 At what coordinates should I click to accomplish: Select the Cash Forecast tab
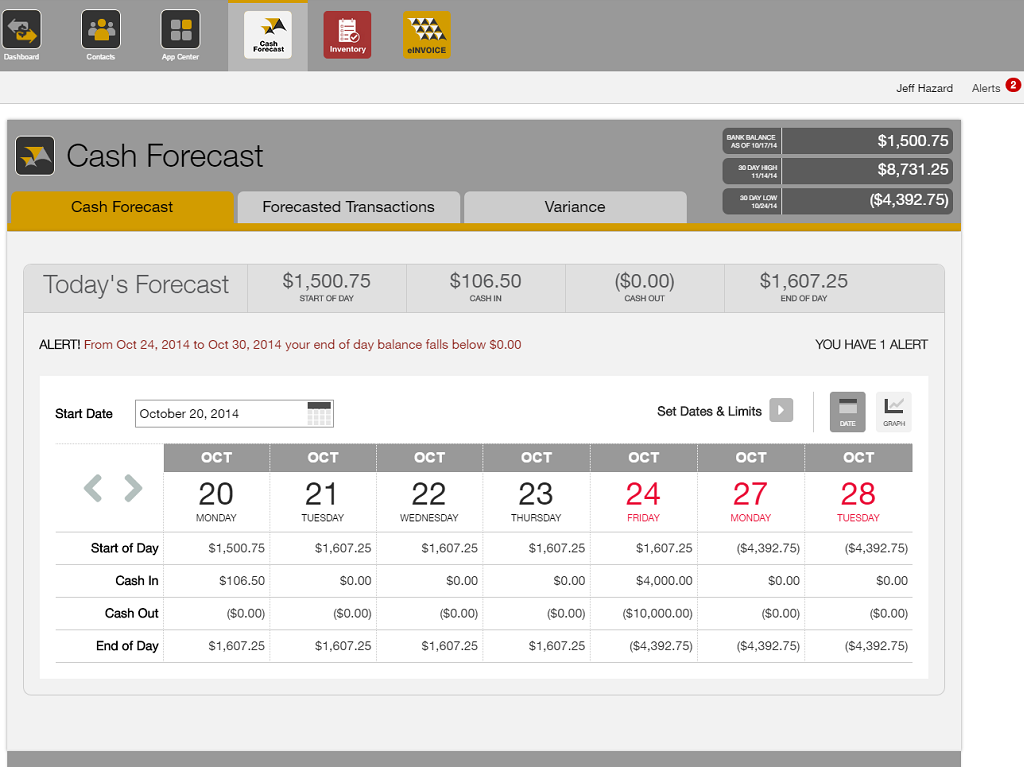(x=122, y=207)
